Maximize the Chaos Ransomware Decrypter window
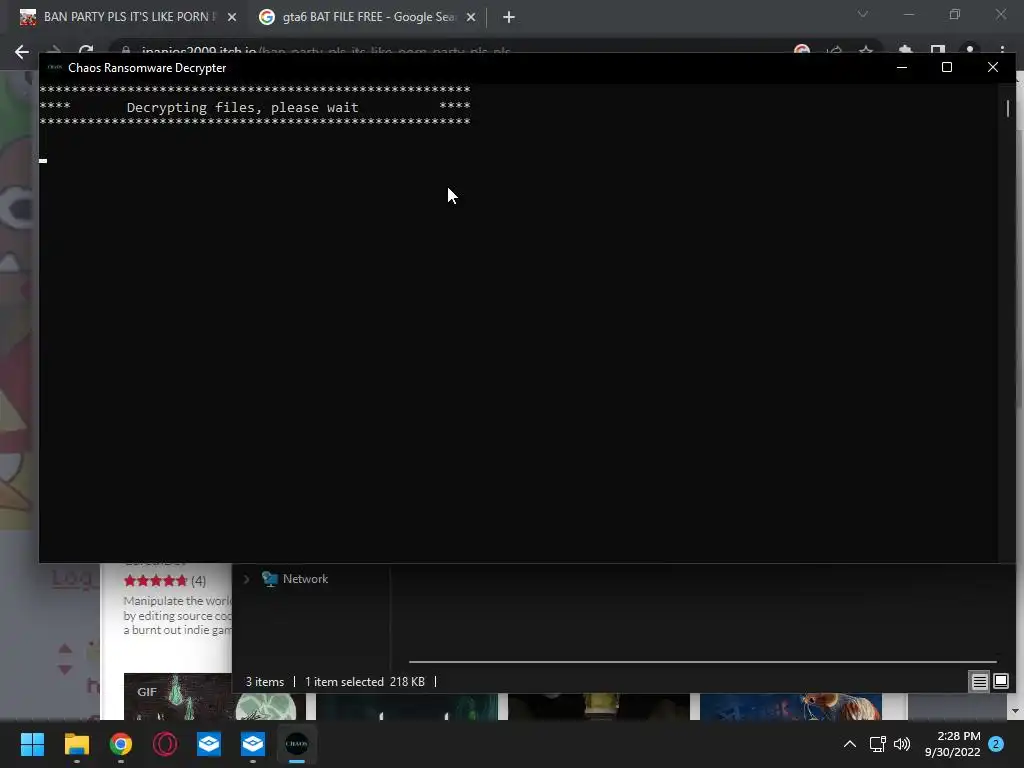Viewport: 1024px width, 768px height. click(x=947, y=67)
